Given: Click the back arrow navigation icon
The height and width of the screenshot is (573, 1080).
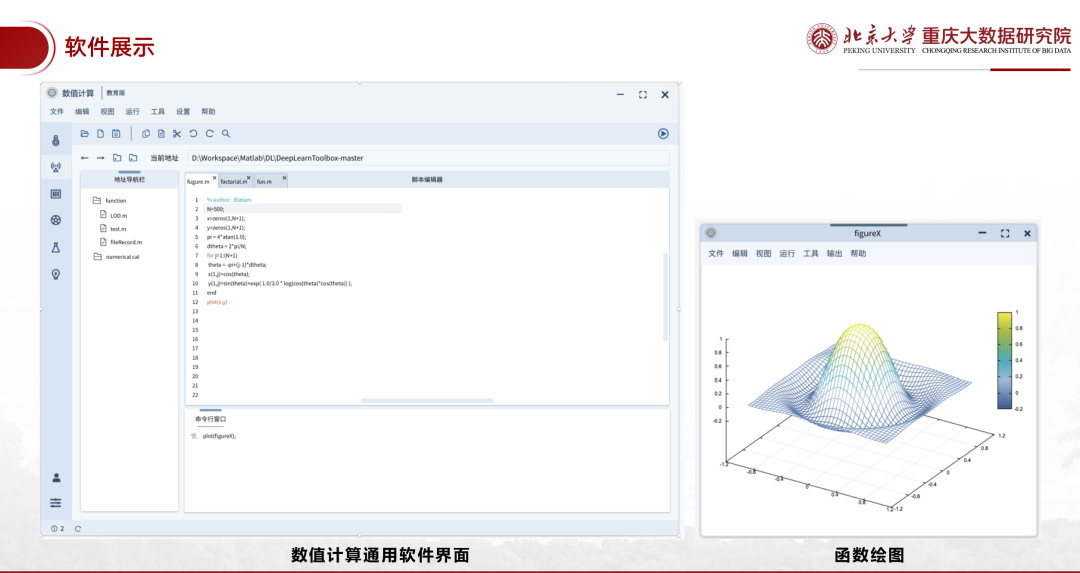Looking at the screenshot, I should 85,158.
